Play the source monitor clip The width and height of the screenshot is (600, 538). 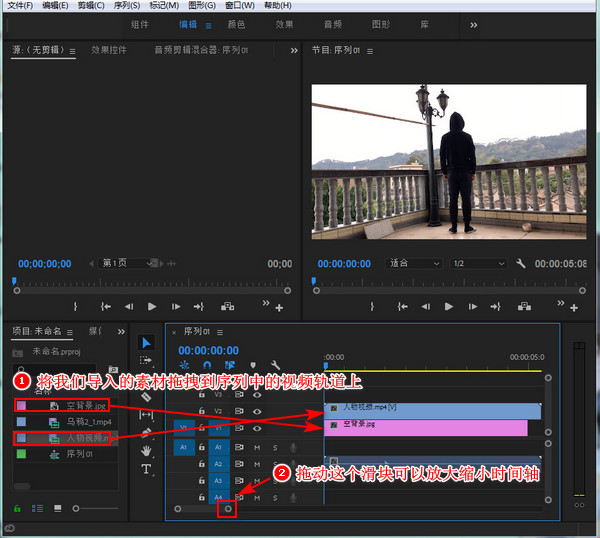tap(152, 306)
